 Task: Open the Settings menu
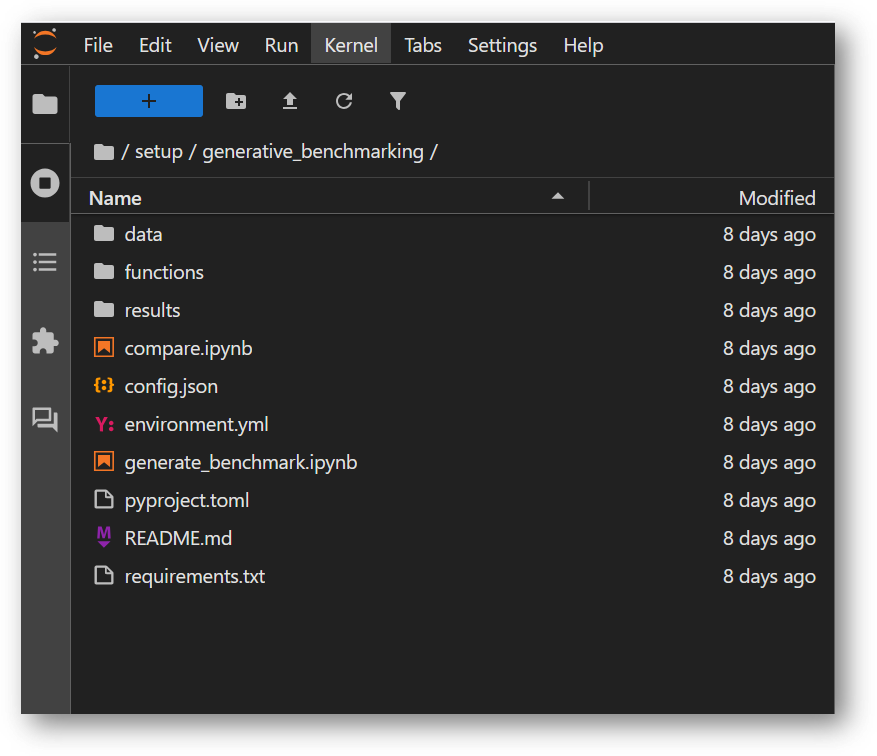502,45
